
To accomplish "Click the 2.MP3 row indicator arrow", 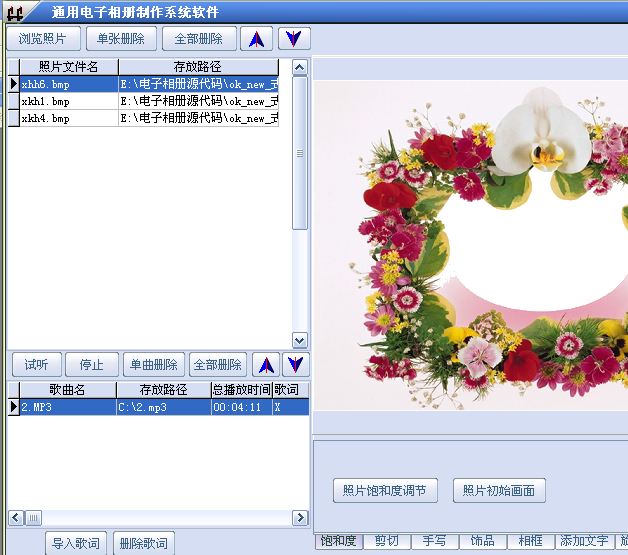I will 14,407.
